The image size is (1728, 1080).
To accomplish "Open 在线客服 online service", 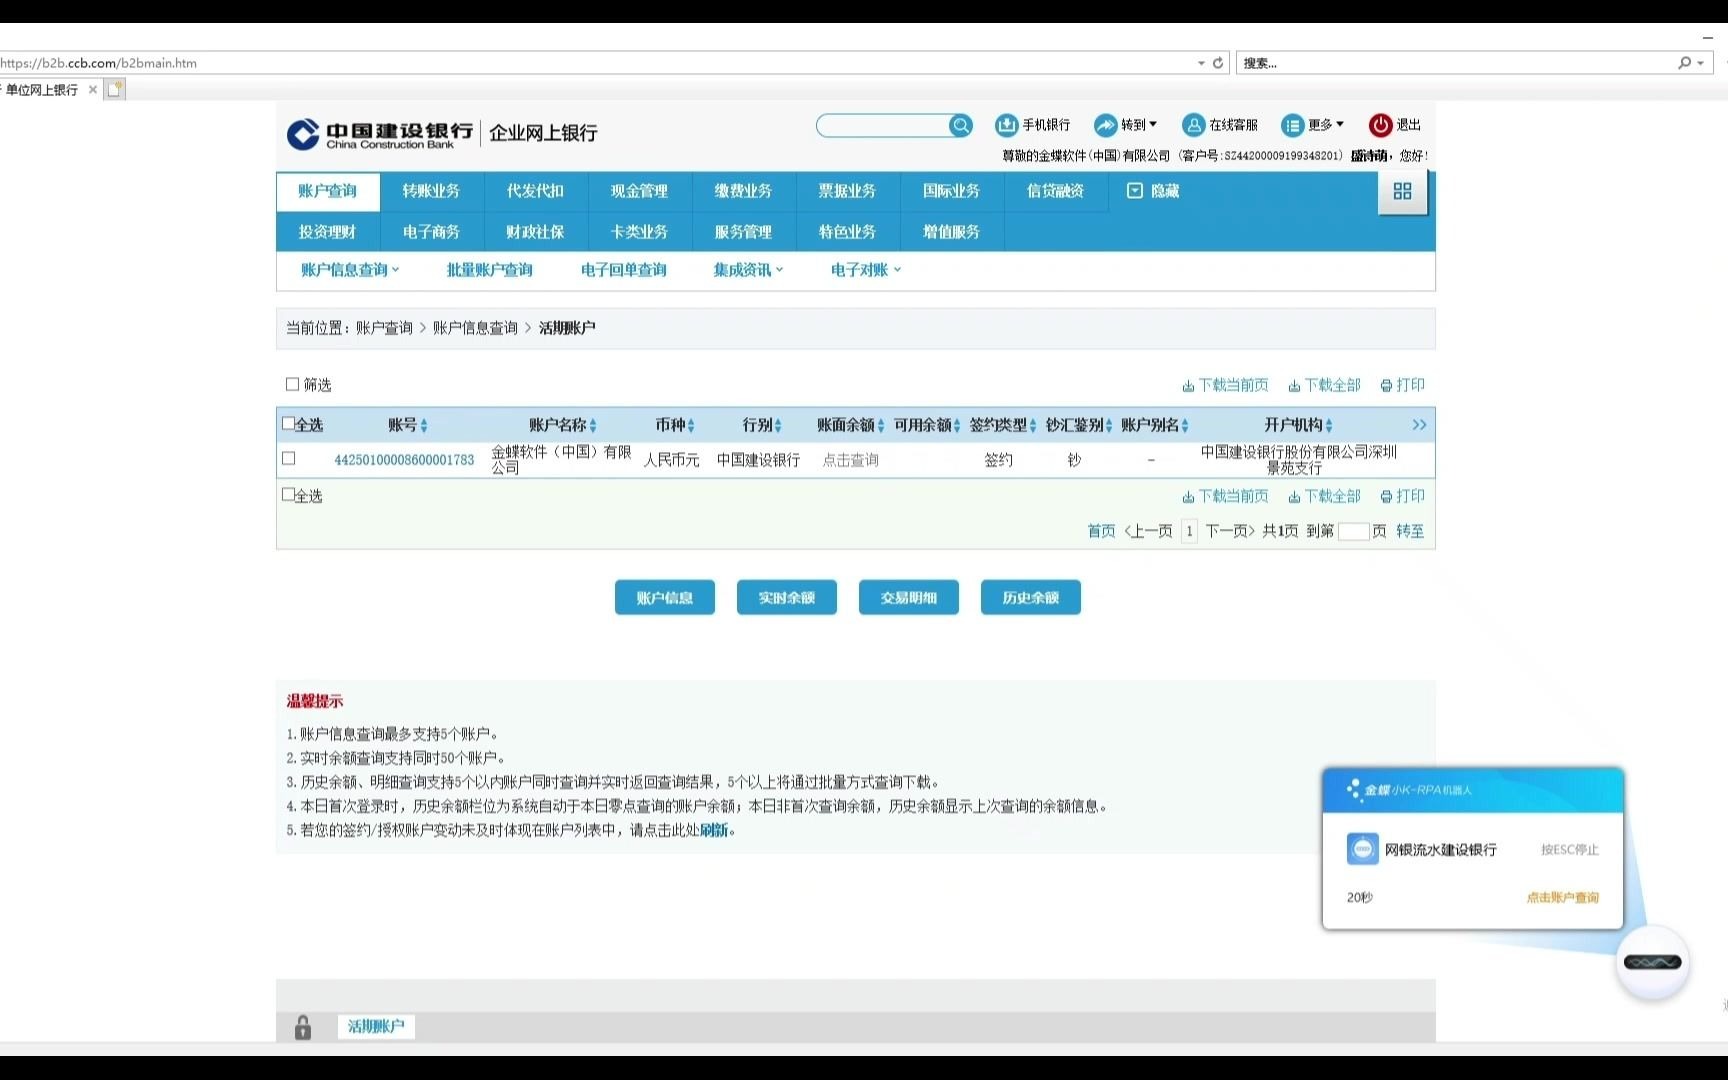I will tap(1220, 125).
